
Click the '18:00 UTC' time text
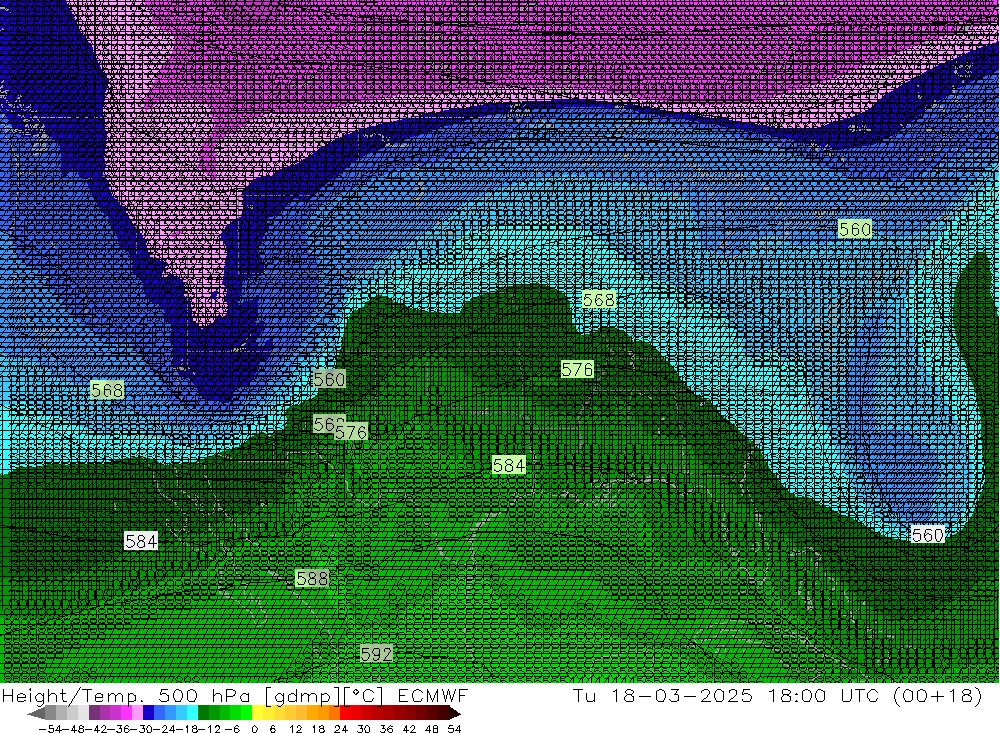coord(824,695)
